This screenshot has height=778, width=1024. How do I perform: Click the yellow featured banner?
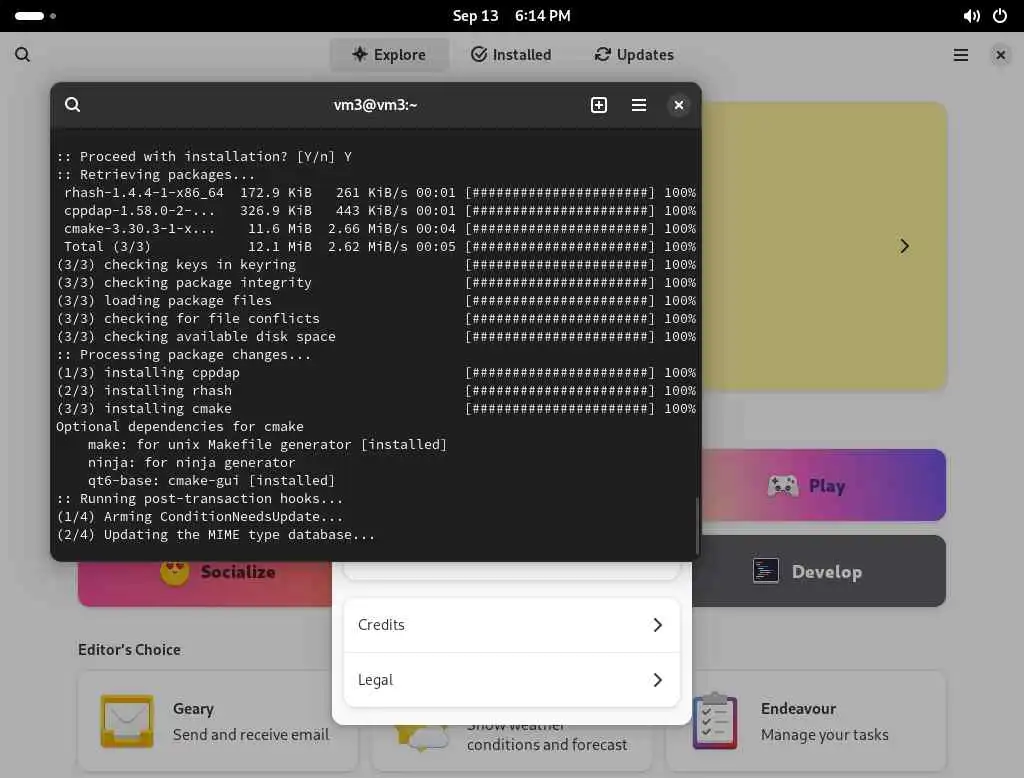pyautogui.click(x=824, y=246)
